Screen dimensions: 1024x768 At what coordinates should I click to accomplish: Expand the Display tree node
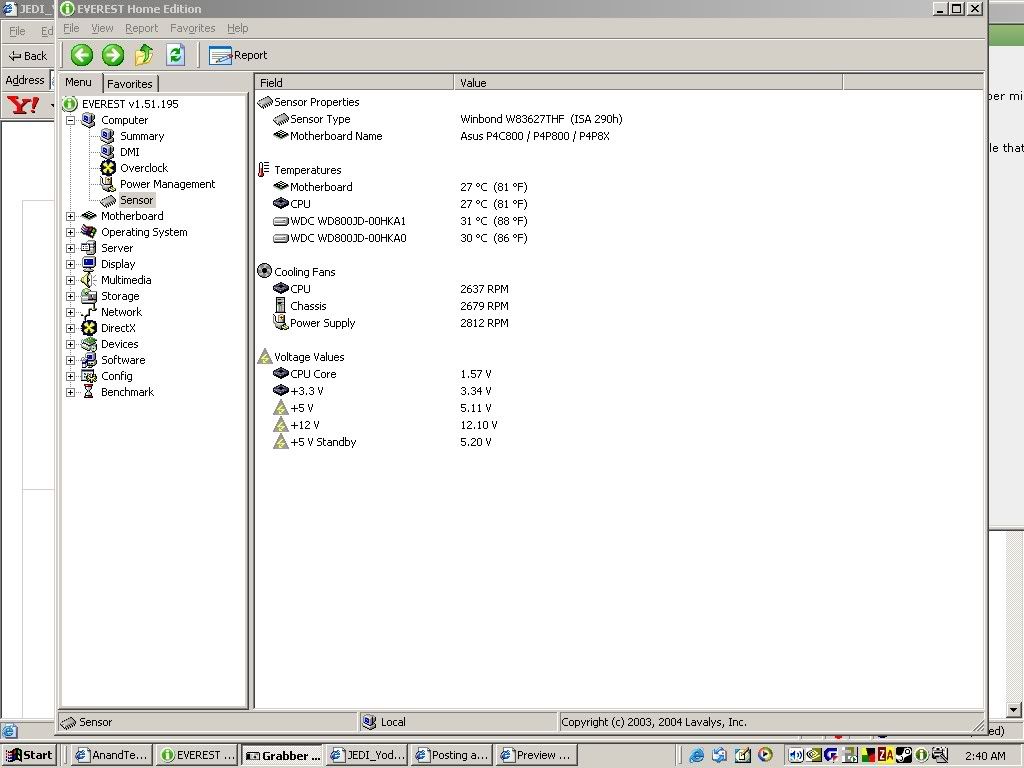click(71, 264)
